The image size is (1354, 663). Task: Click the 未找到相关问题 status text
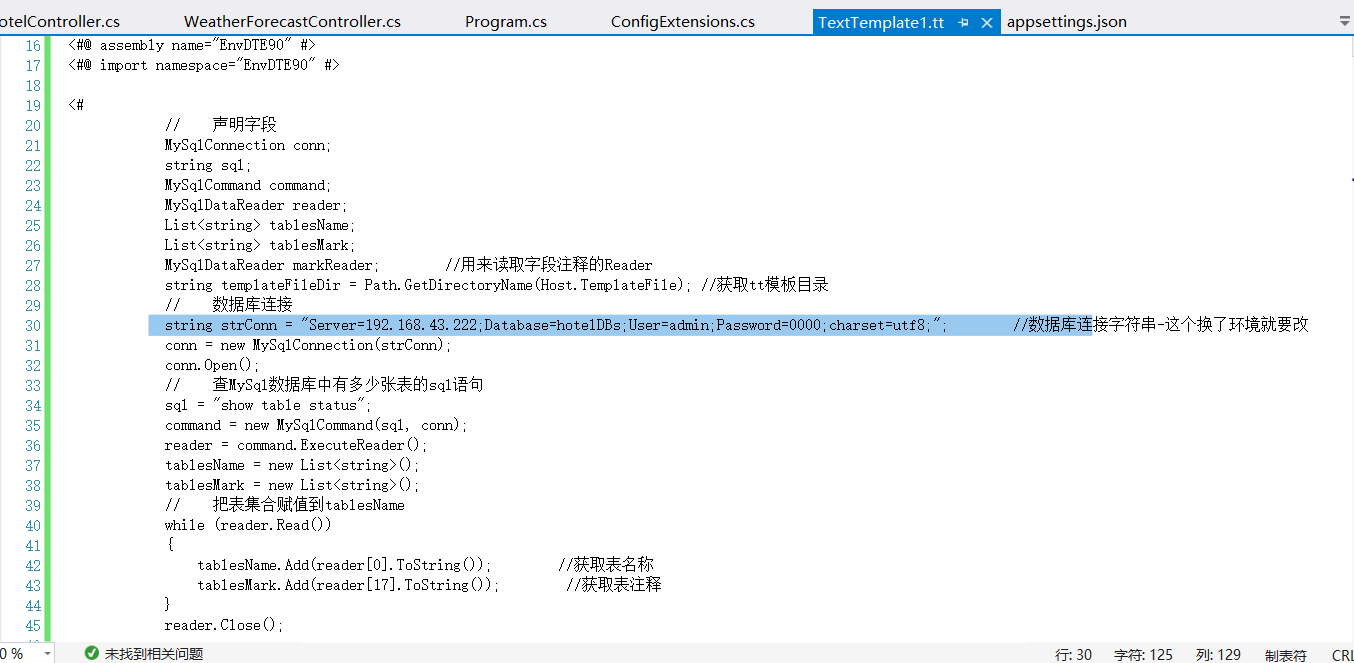point(154,654)
